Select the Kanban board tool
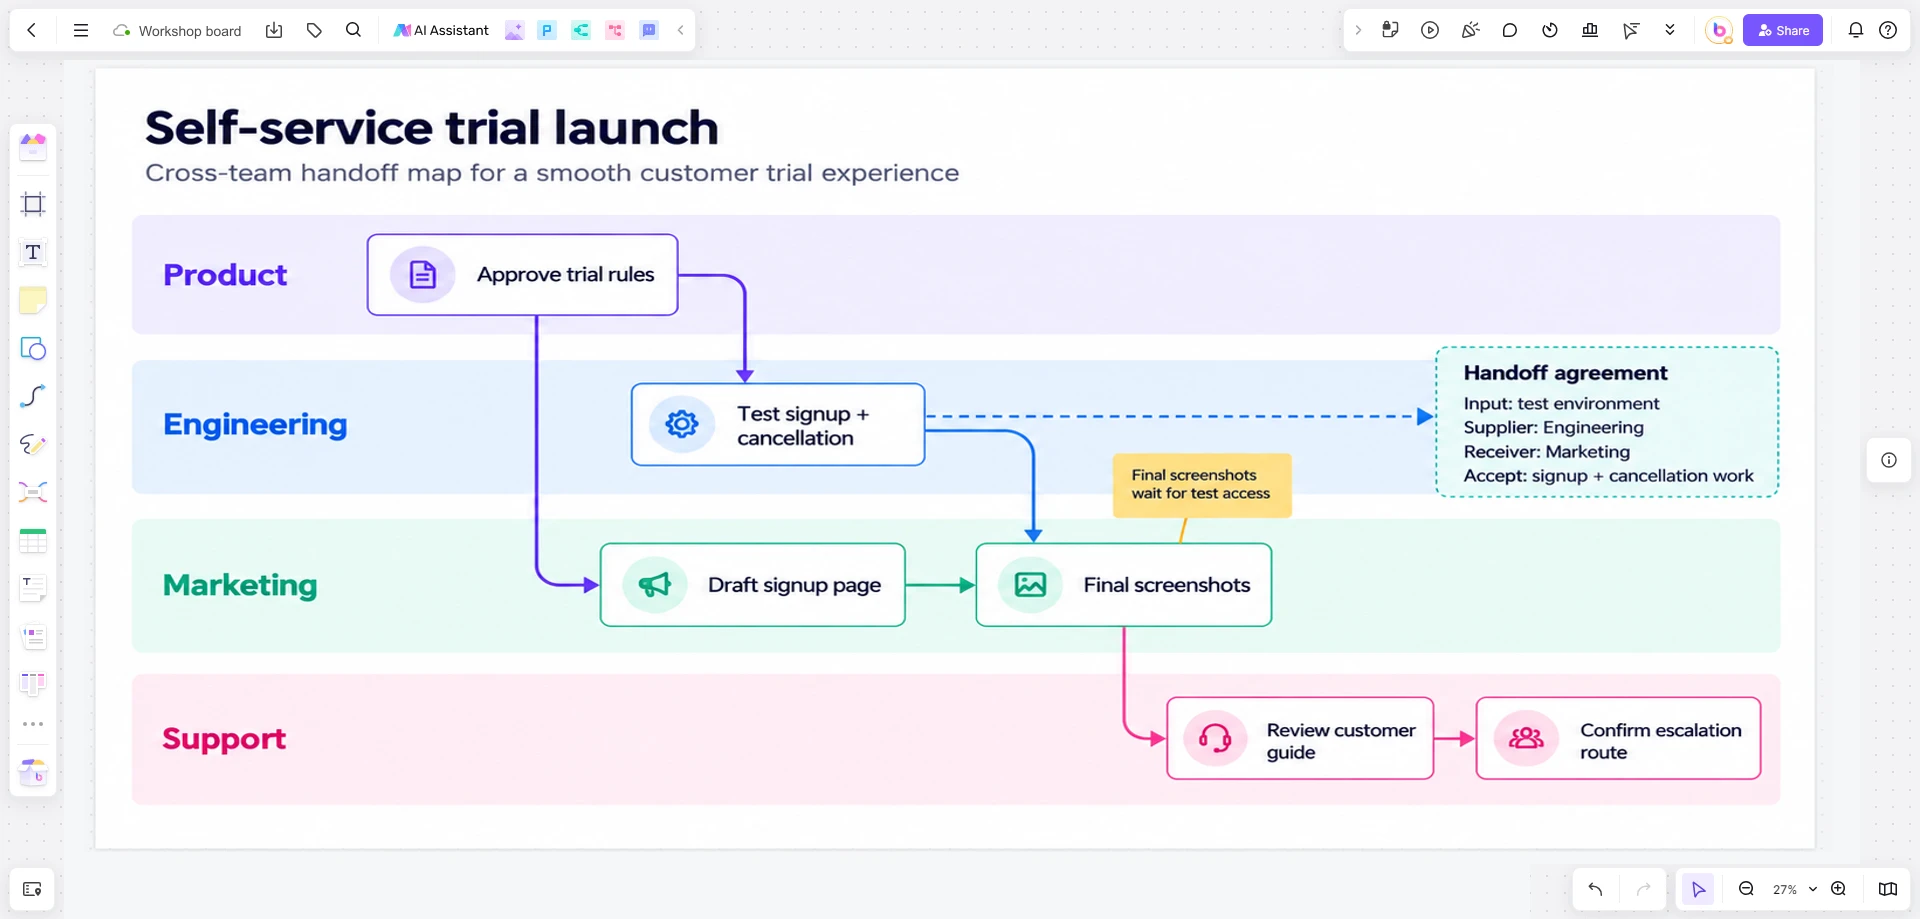Screen dimensions: 1920x919 tap(33, 684)
